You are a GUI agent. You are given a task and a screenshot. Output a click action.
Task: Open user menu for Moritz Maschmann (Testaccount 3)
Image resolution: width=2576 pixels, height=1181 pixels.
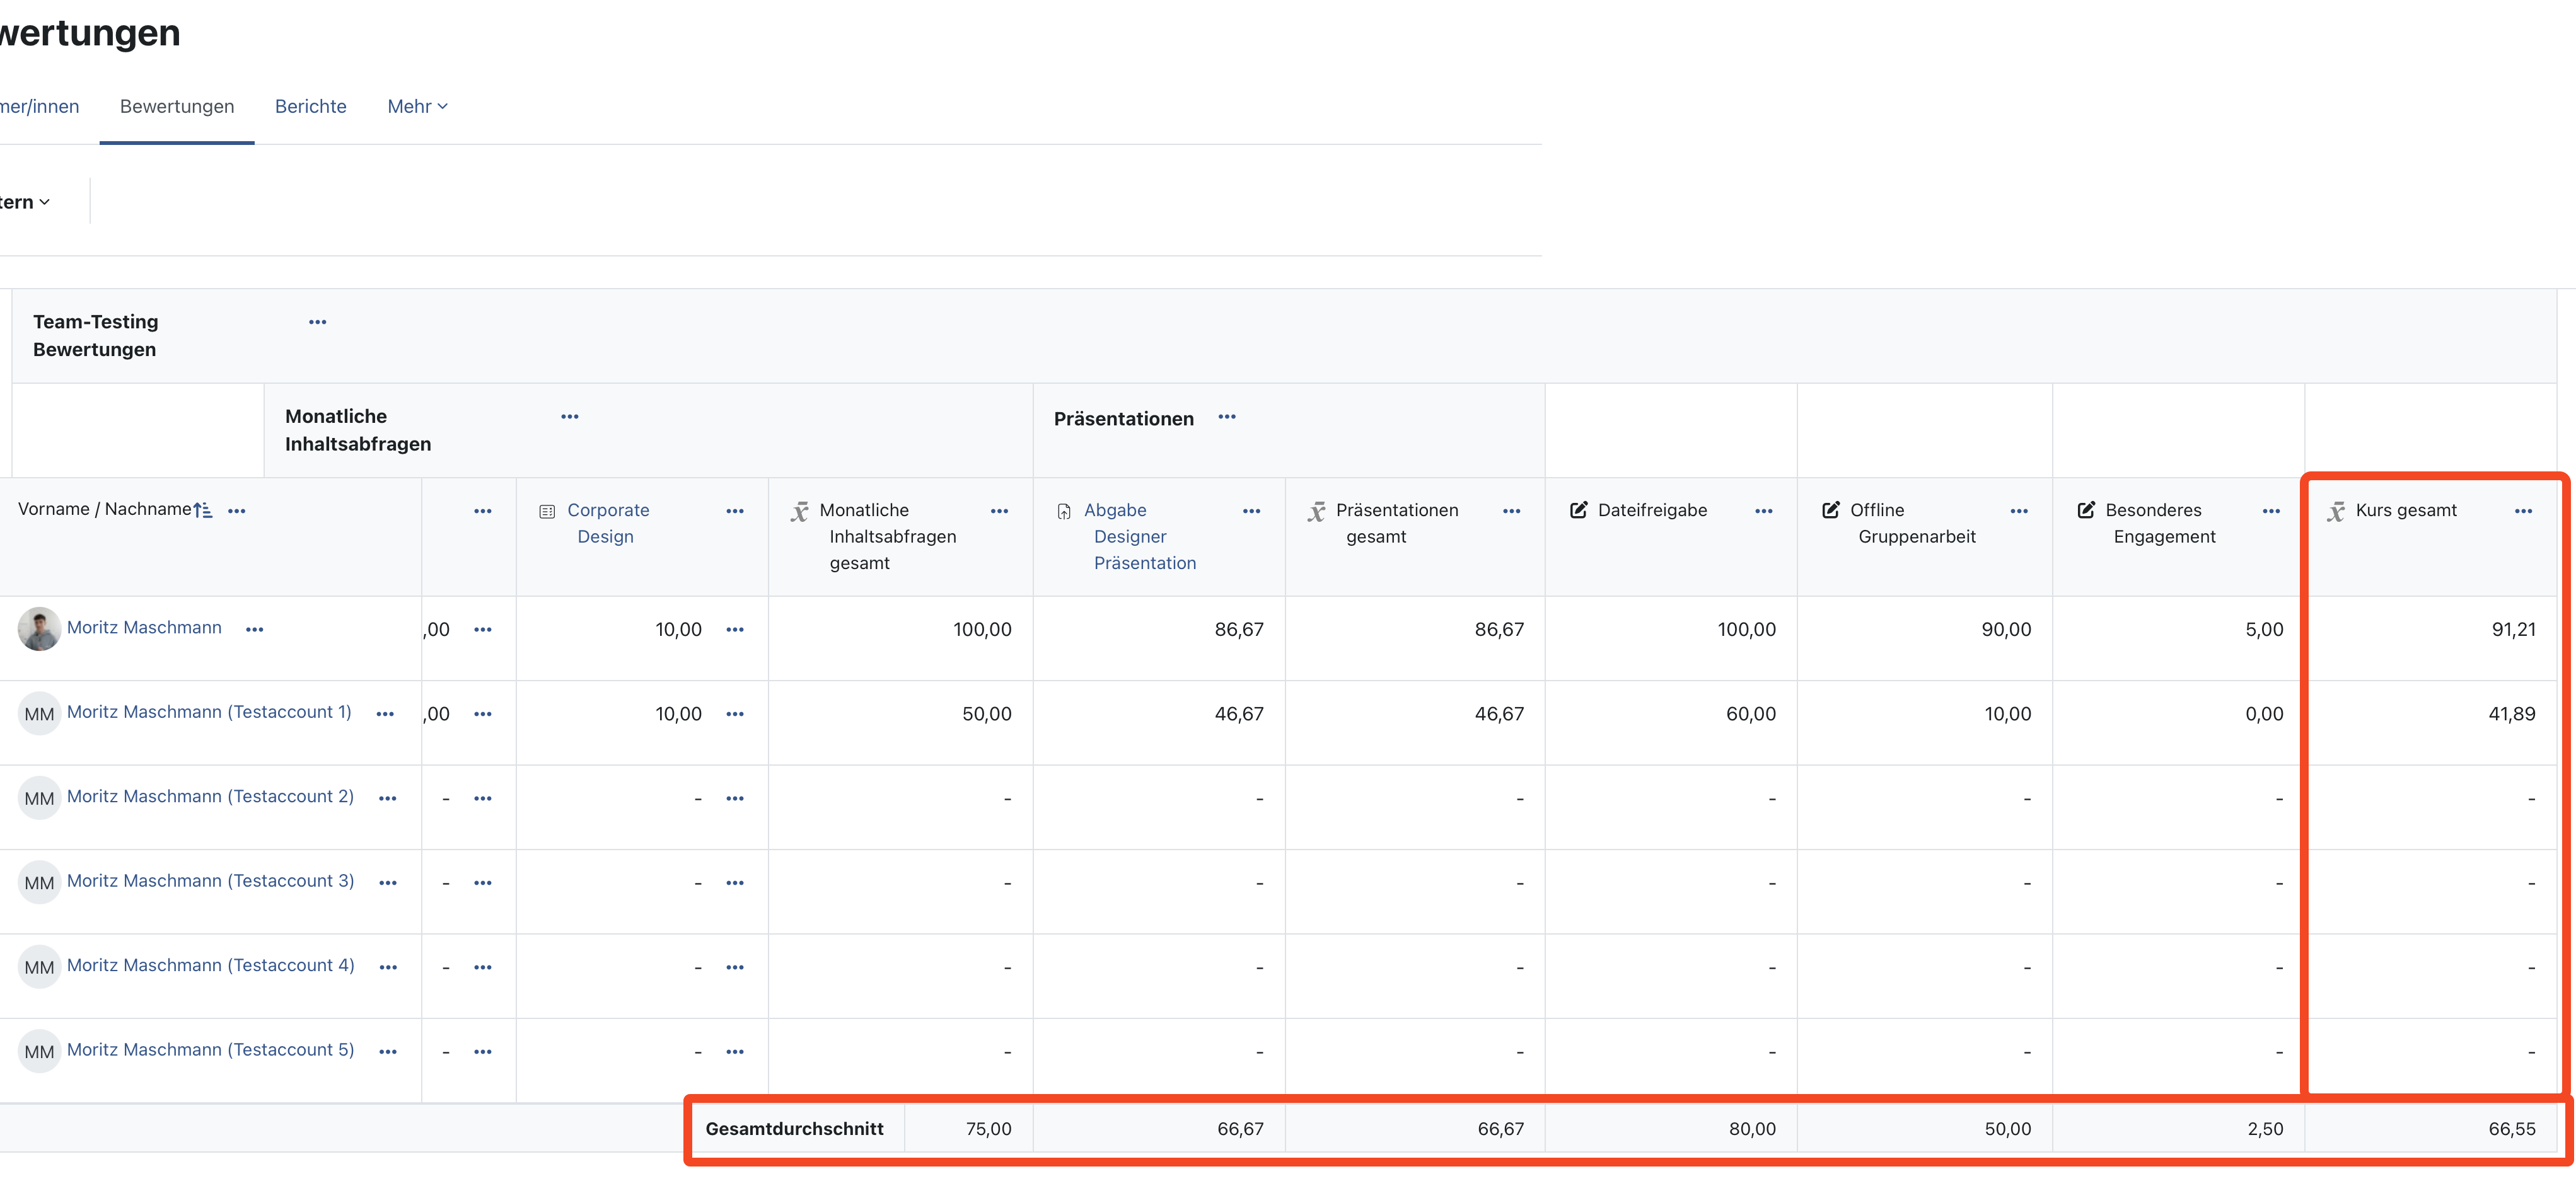point(388,883)
